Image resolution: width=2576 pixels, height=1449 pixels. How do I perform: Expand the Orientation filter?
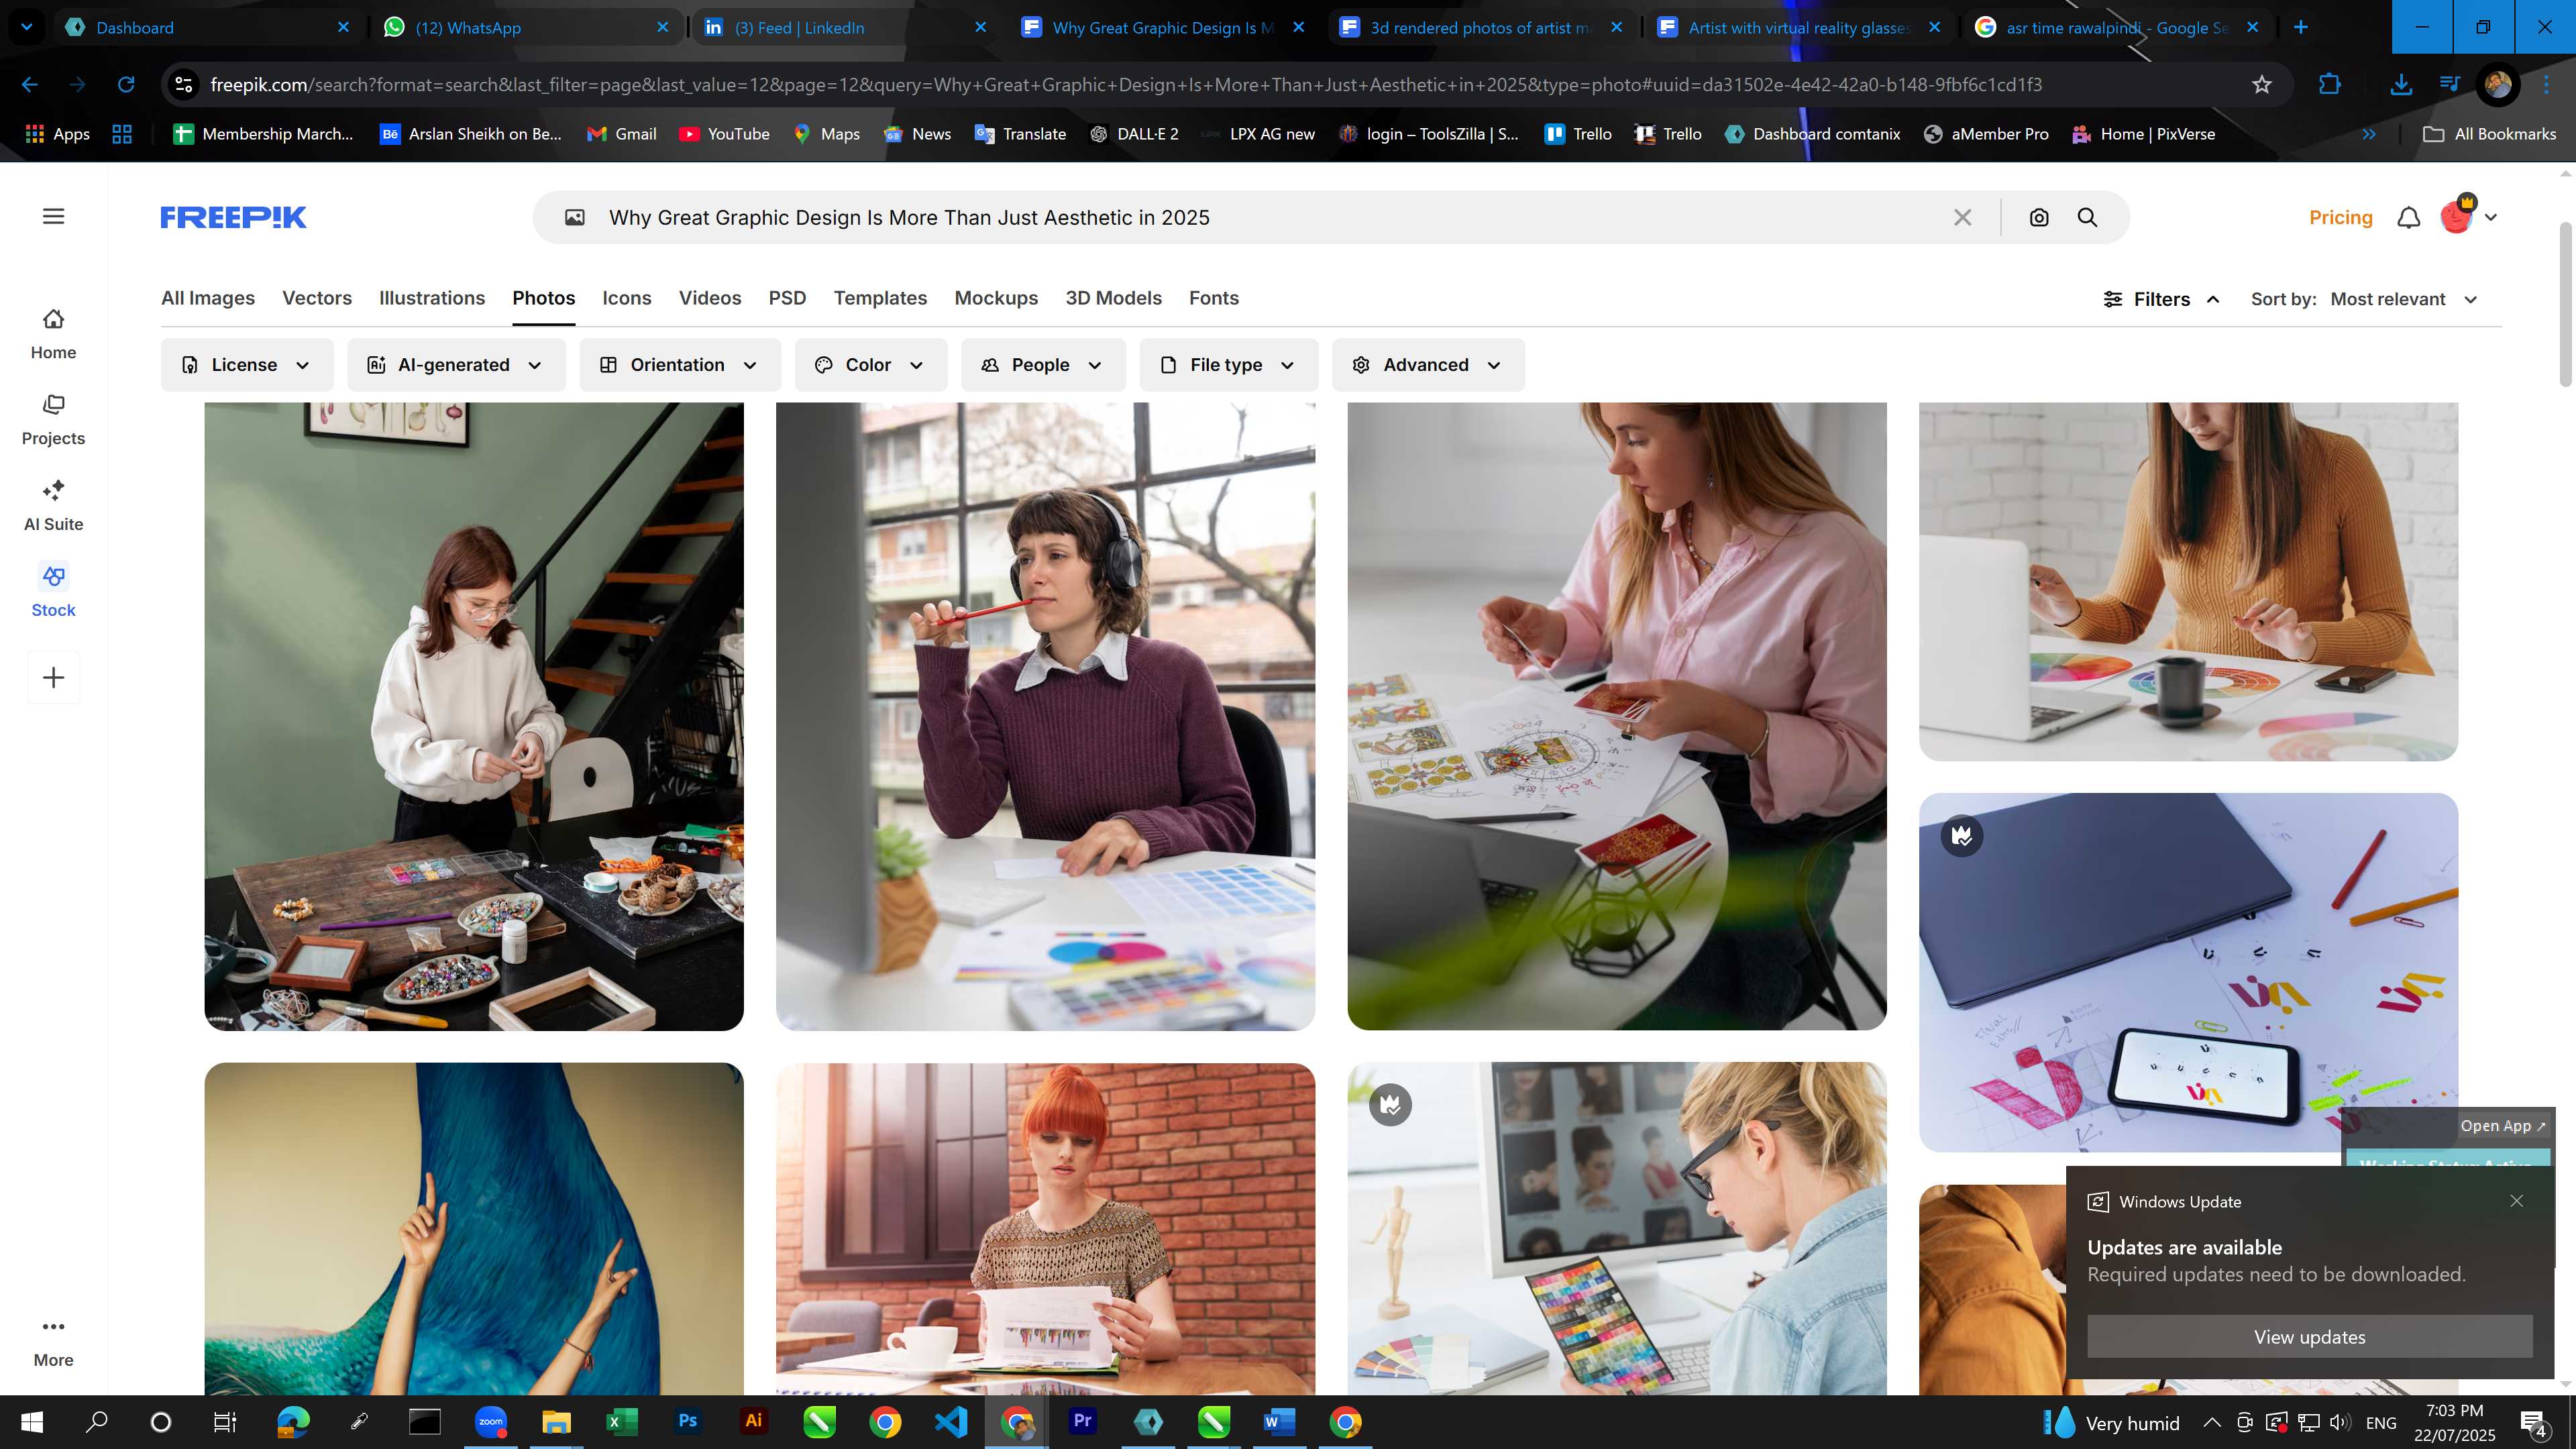click(680, 365)
